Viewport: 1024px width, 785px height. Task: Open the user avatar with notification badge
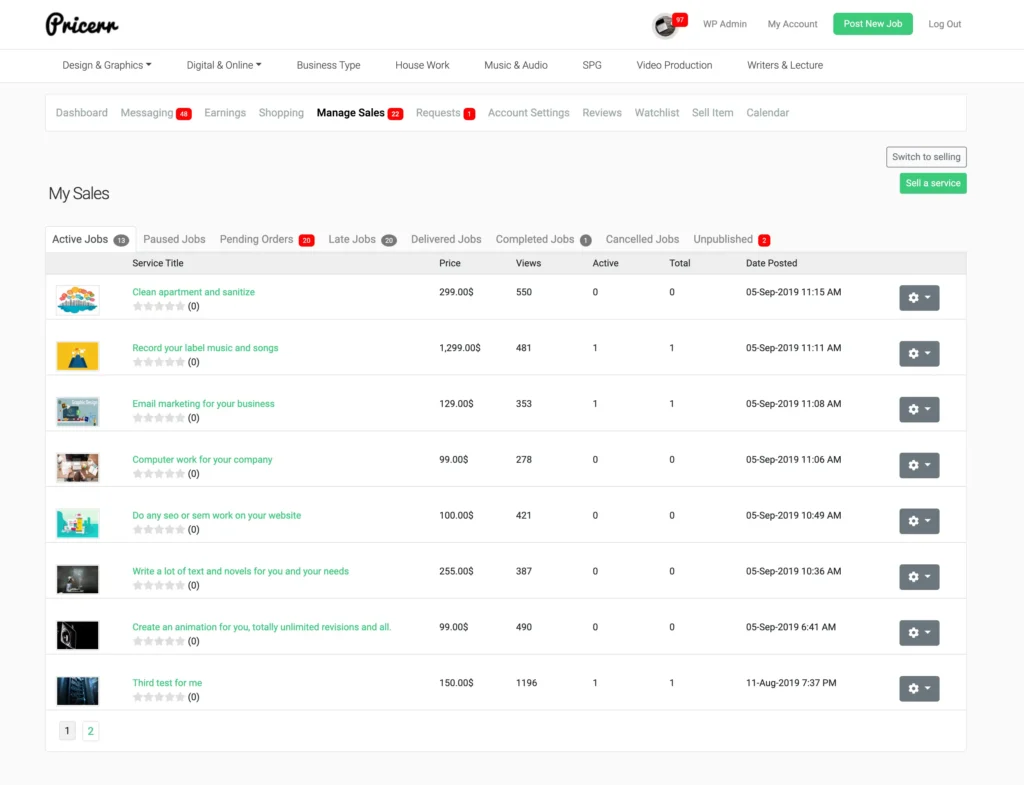pos(666,25)
